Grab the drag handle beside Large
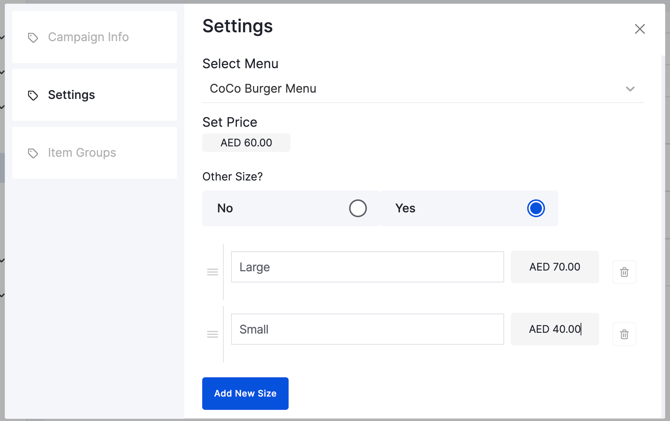This screenshot has height=421, width=670. (x=212, y=272)
